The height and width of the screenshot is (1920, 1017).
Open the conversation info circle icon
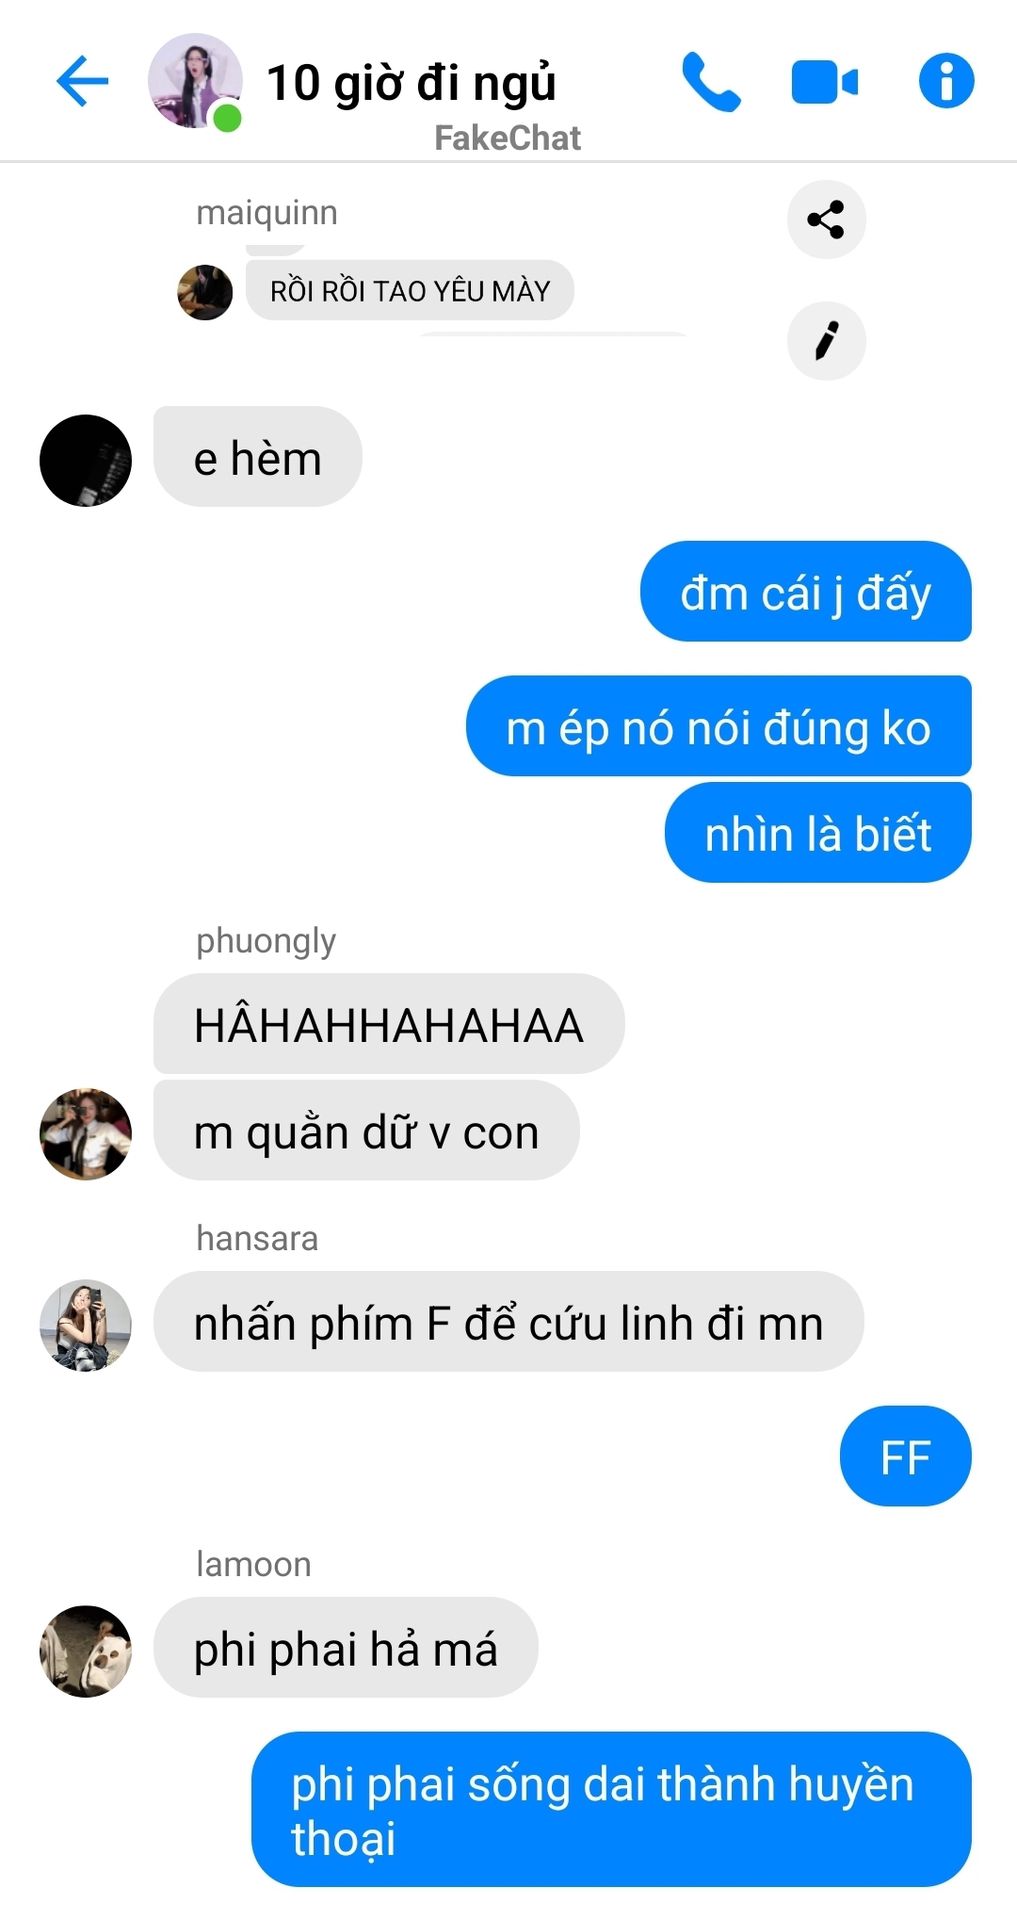[x=946, y=80]
